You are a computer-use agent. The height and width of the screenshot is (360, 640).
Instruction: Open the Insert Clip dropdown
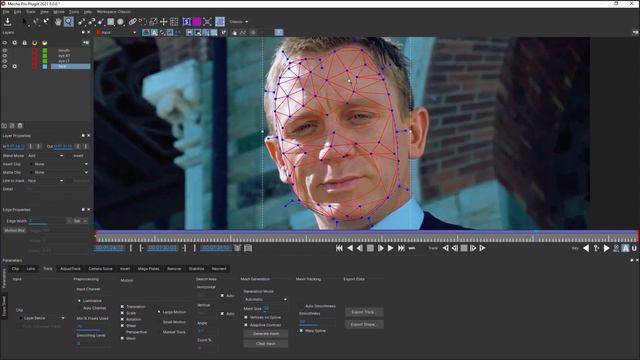pyautogui.click(x=58, y=164)
